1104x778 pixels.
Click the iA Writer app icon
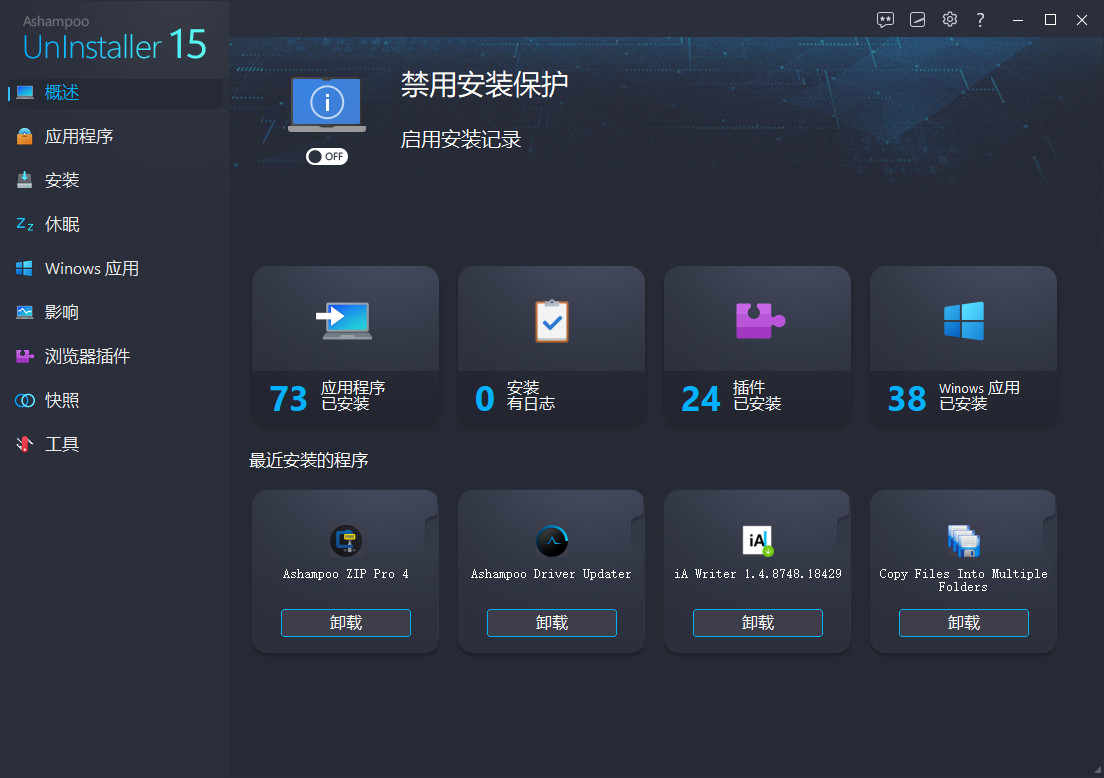[x=758, y=541]
